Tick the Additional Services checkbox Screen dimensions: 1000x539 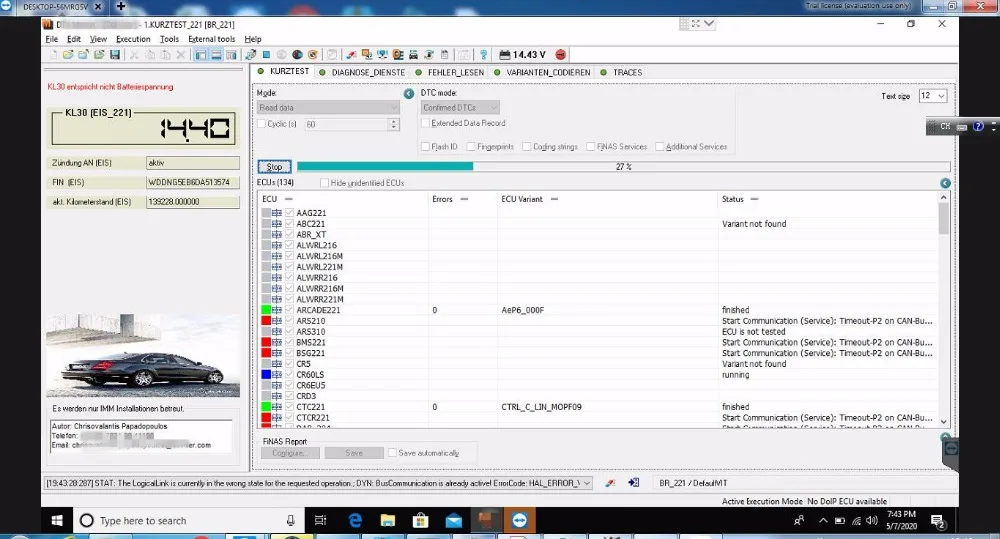coord(659,147)
